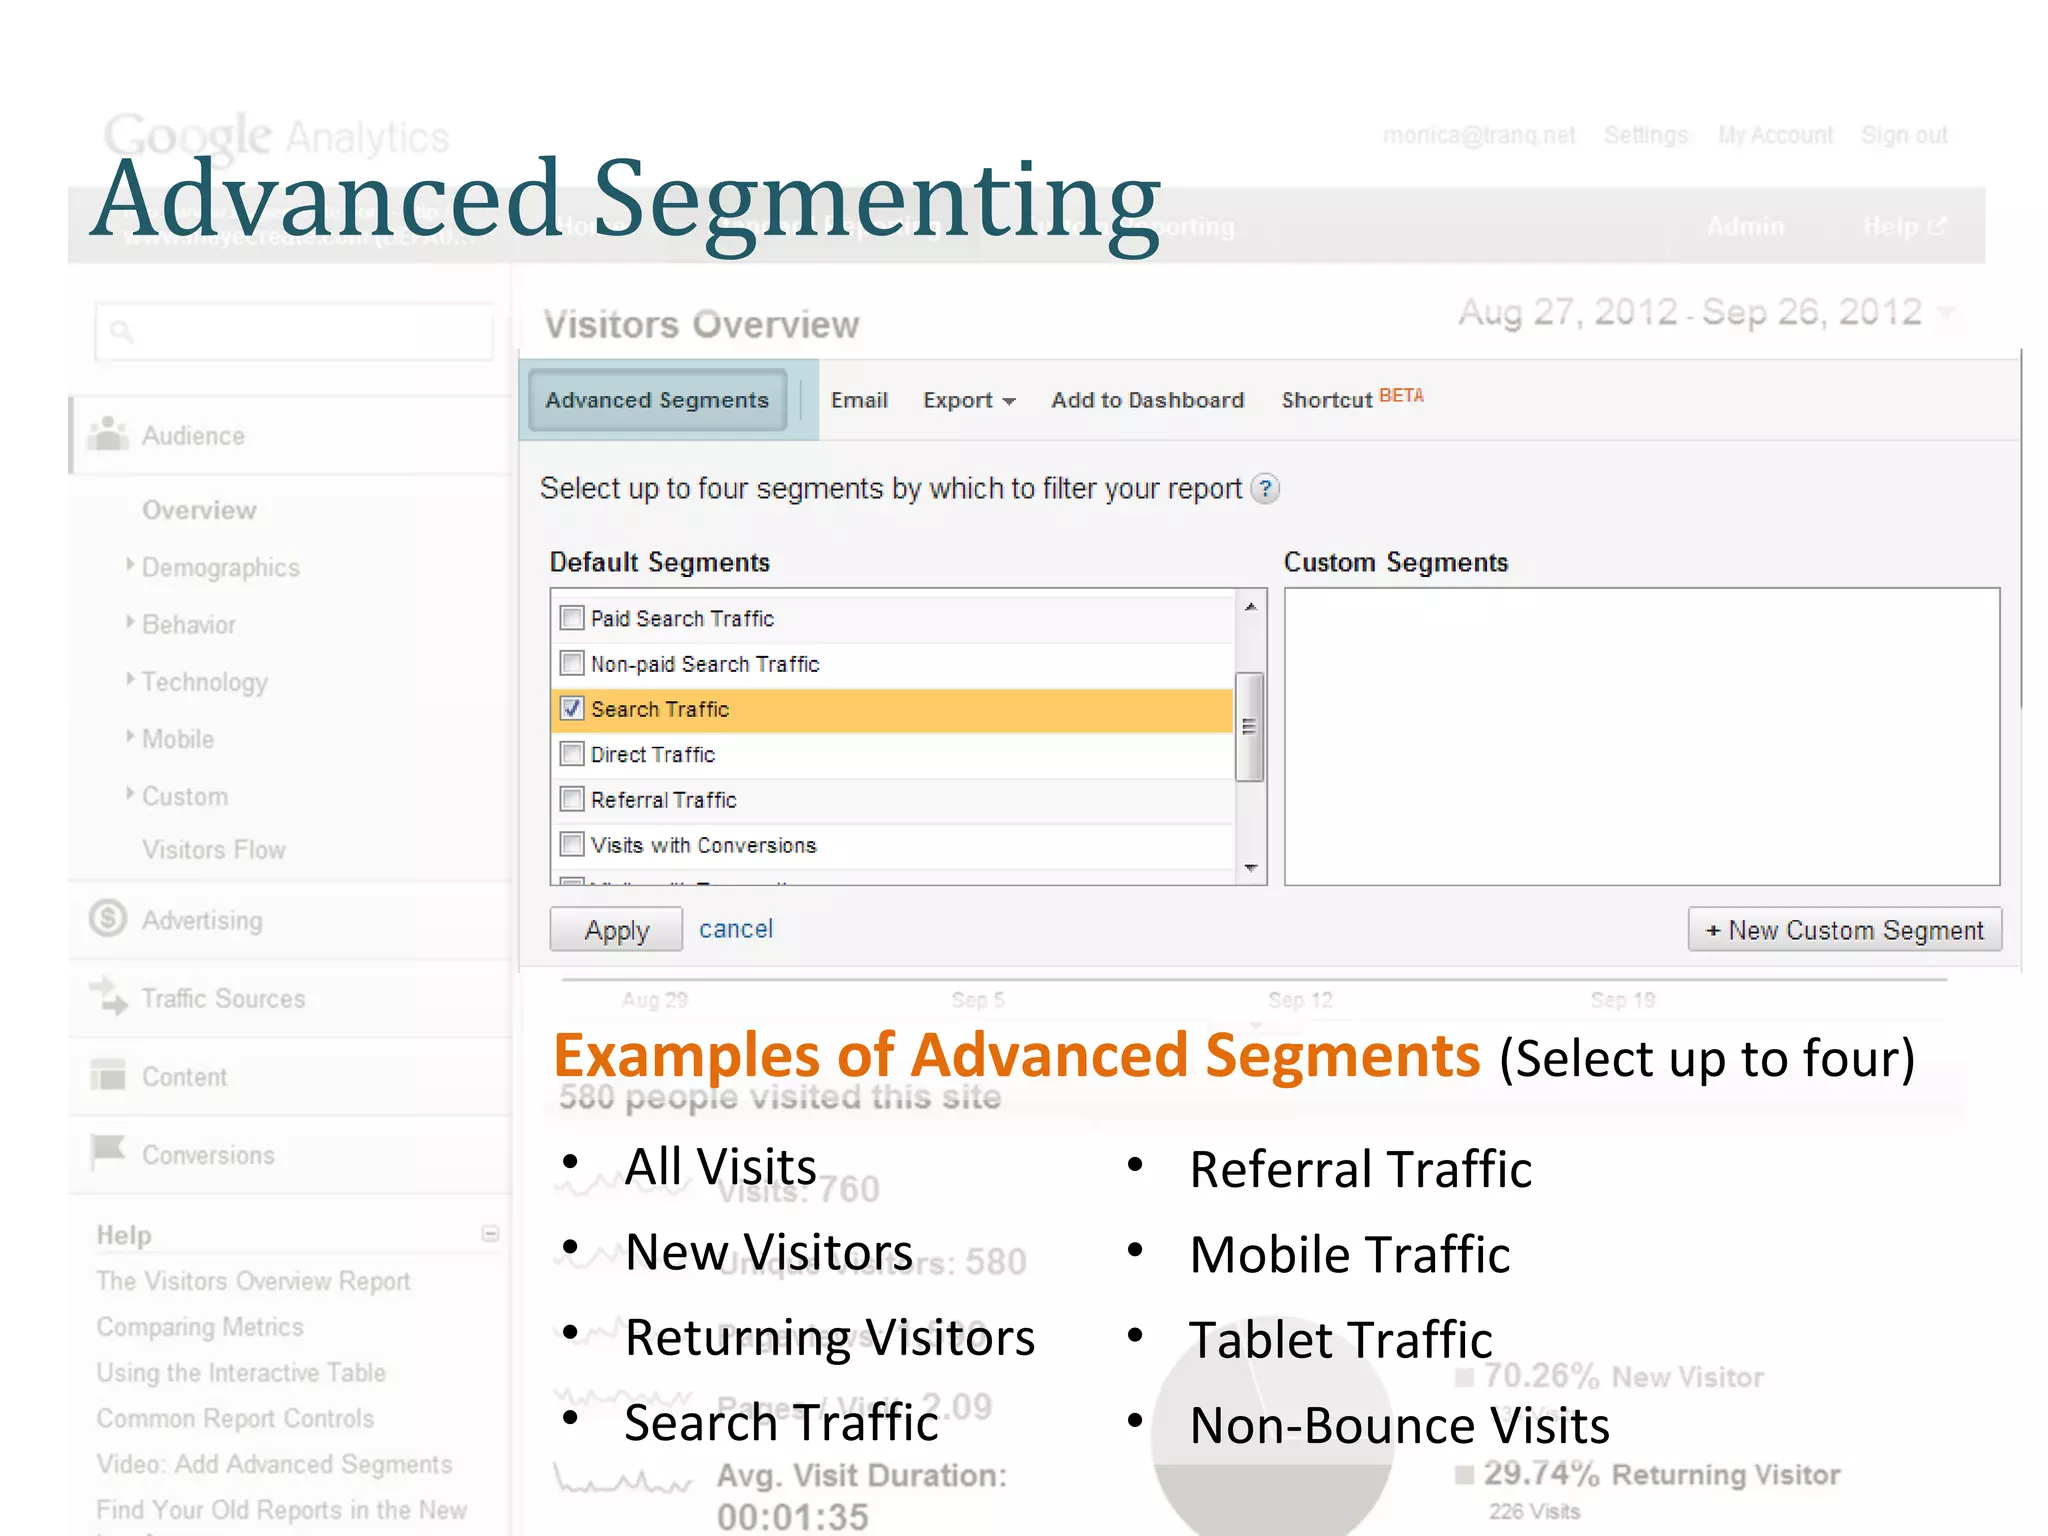Click the search magnifier icon
The image size is (2048, 1536).
[121, 331]
